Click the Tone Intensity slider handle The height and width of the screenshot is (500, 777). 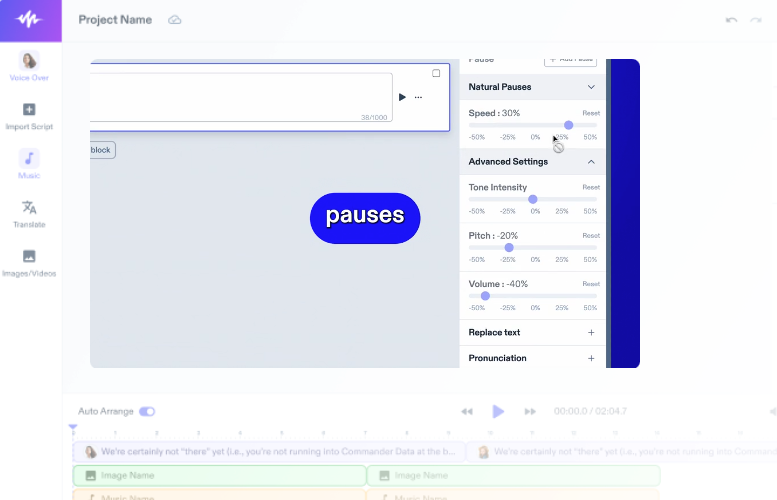(x=533, y=199)
